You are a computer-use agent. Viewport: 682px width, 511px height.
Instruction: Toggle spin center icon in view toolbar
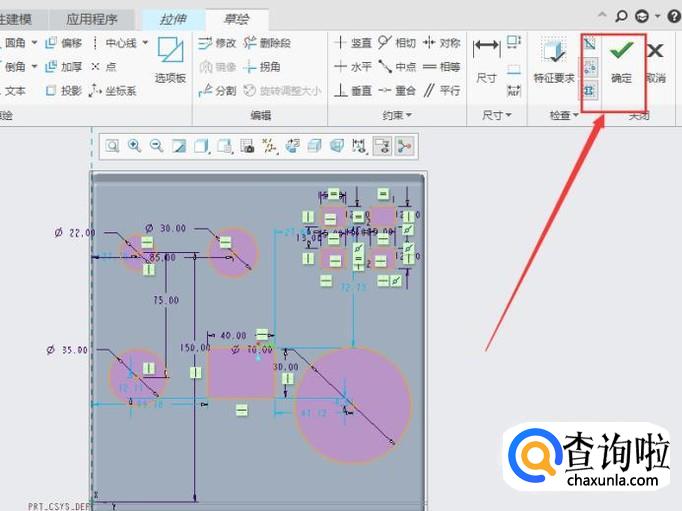405,146
